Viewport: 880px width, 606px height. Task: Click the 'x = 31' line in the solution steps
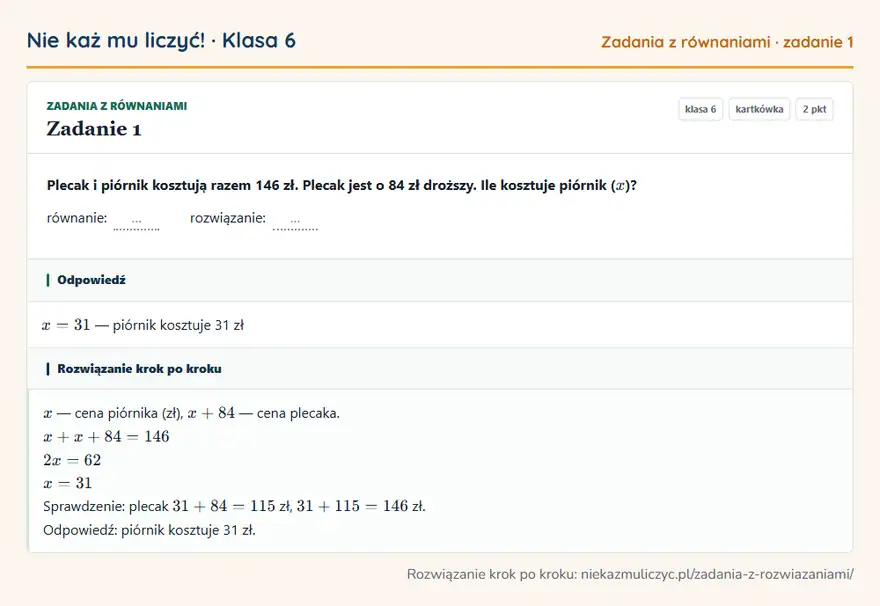[x=67, y=483]
